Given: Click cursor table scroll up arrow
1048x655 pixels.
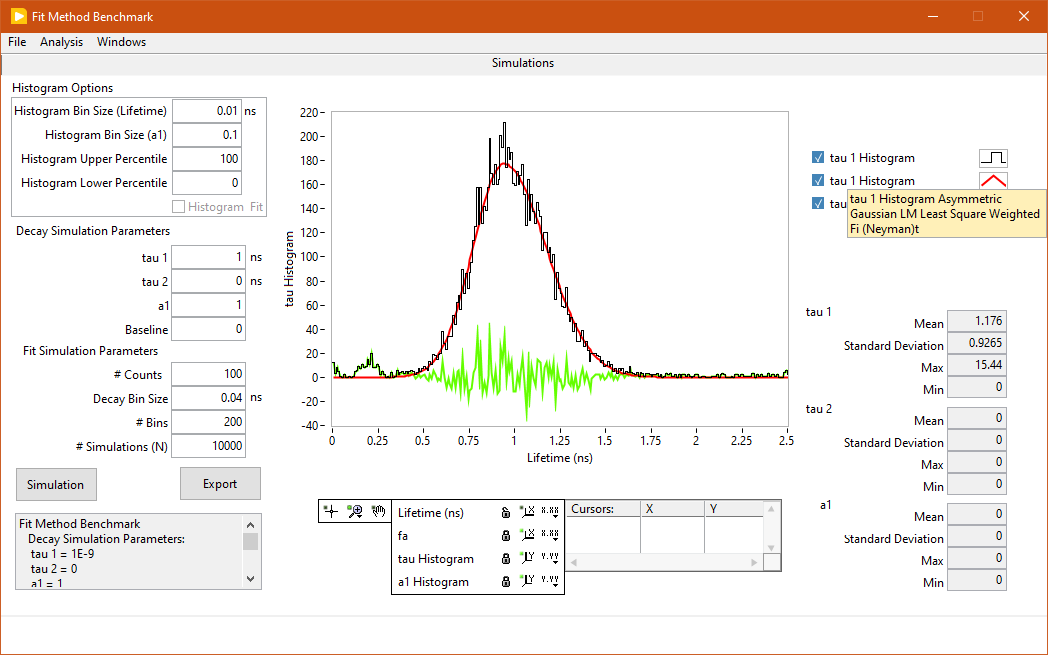Looking at the screenshot, I should pos(771,509).
